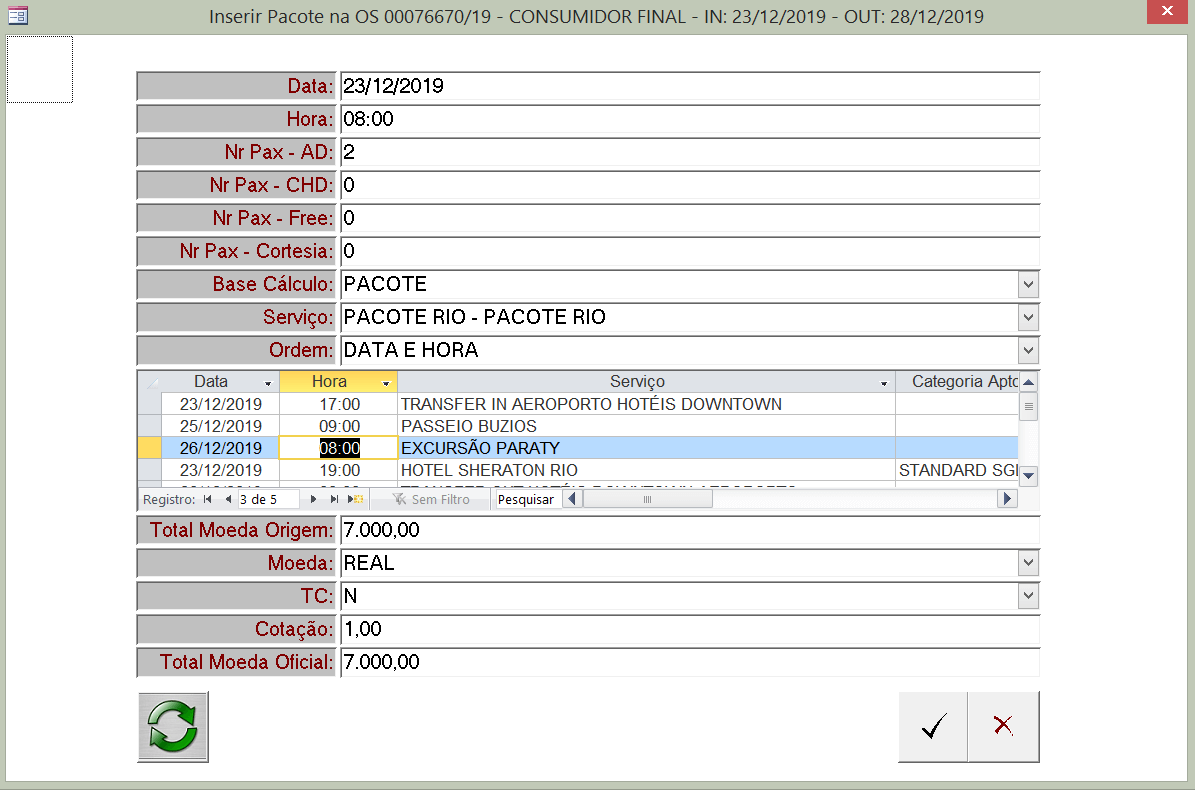Expand the Moeda dropdown

(x=1028, y=563)
